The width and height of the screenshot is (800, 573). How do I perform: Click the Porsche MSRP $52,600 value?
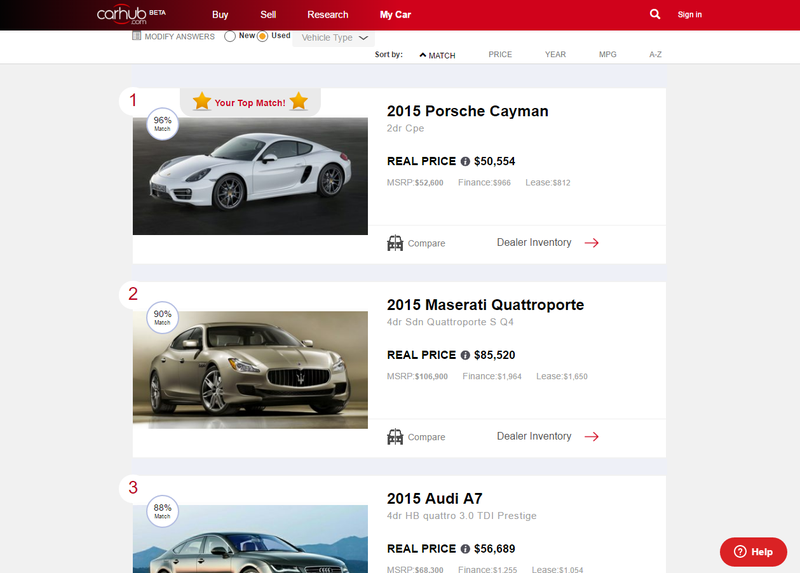pyautogui.click(x=429, y=183)
